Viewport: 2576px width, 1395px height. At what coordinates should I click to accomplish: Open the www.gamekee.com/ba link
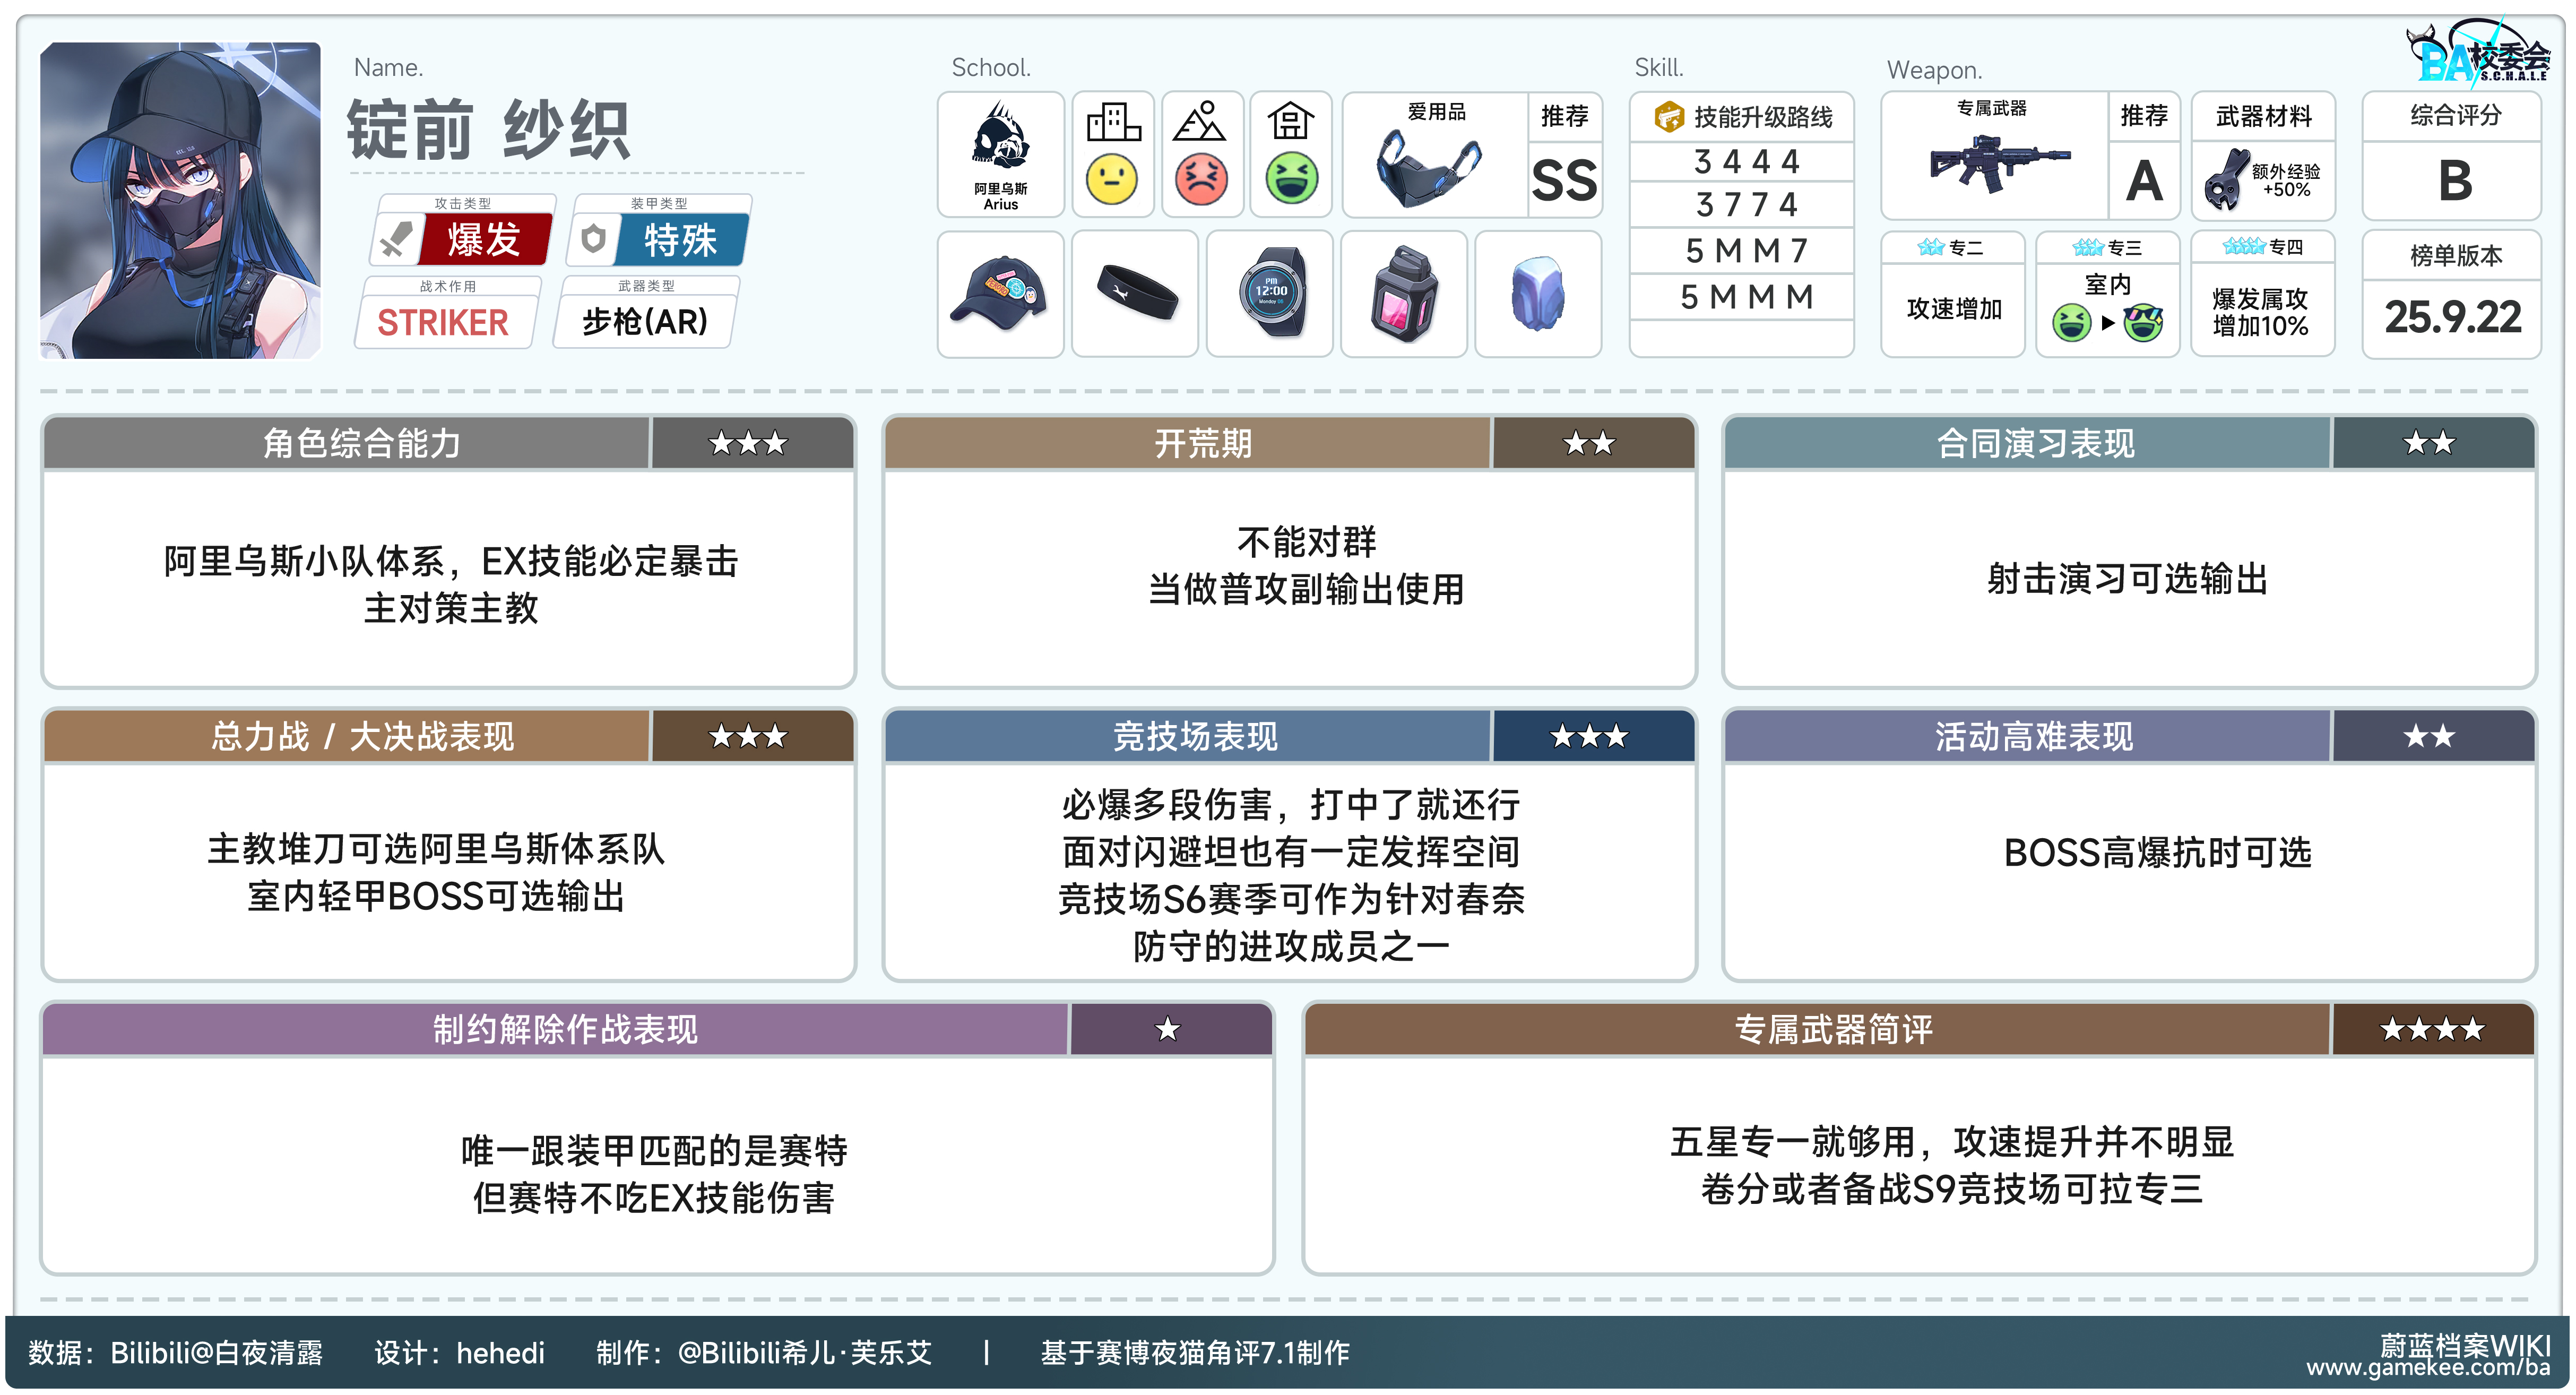pos(2427,1368)
